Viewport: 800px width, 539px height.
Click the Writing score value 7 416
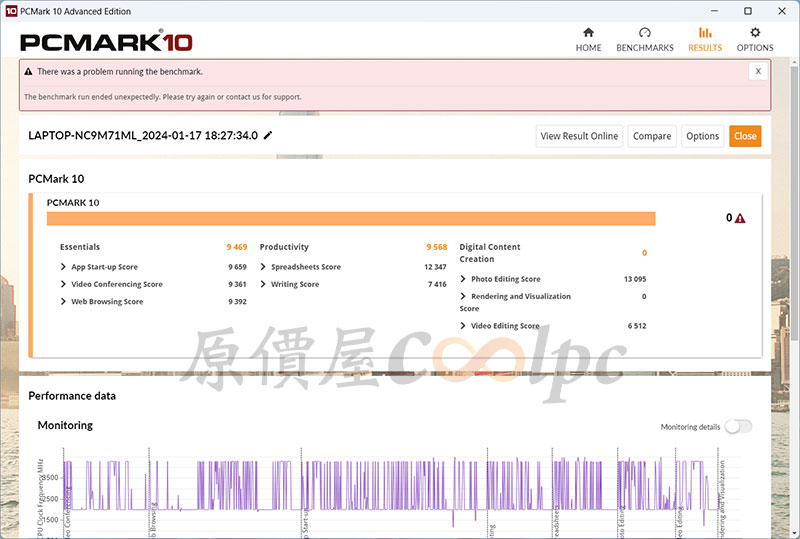tap(437, 284)
